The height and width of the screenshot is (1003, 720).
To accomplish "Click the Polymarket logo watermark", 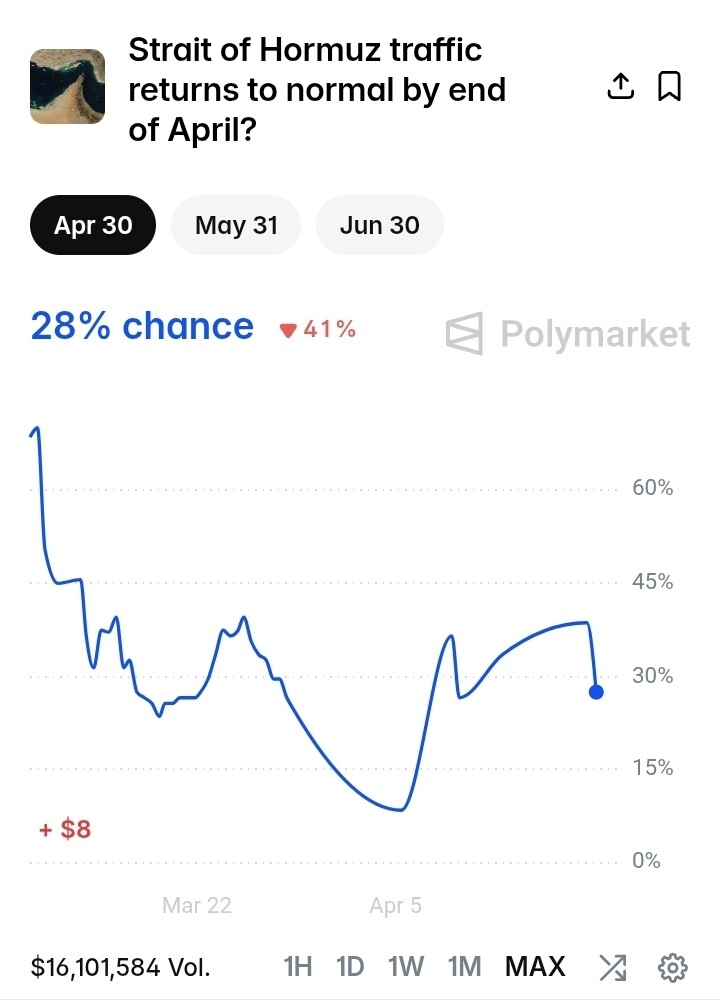I will pyautogui.click(x=568, y=334).
